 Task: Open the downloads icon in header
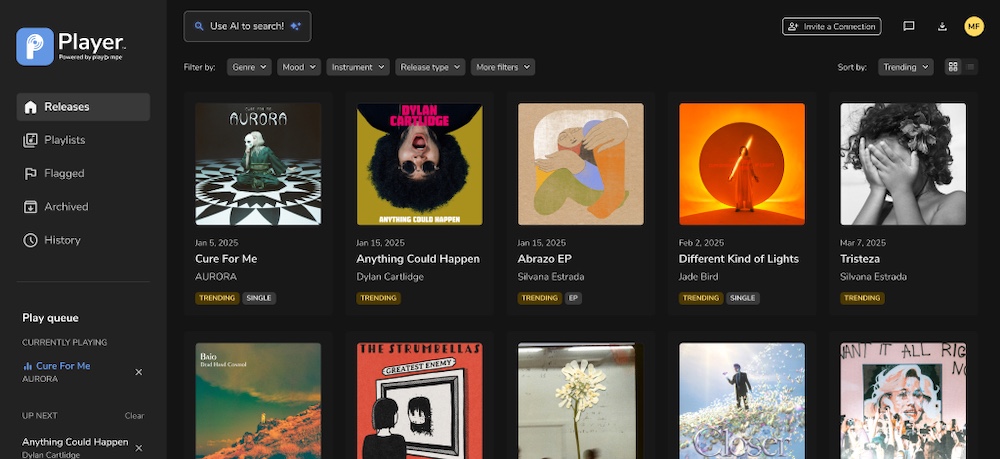coord(942,27)
